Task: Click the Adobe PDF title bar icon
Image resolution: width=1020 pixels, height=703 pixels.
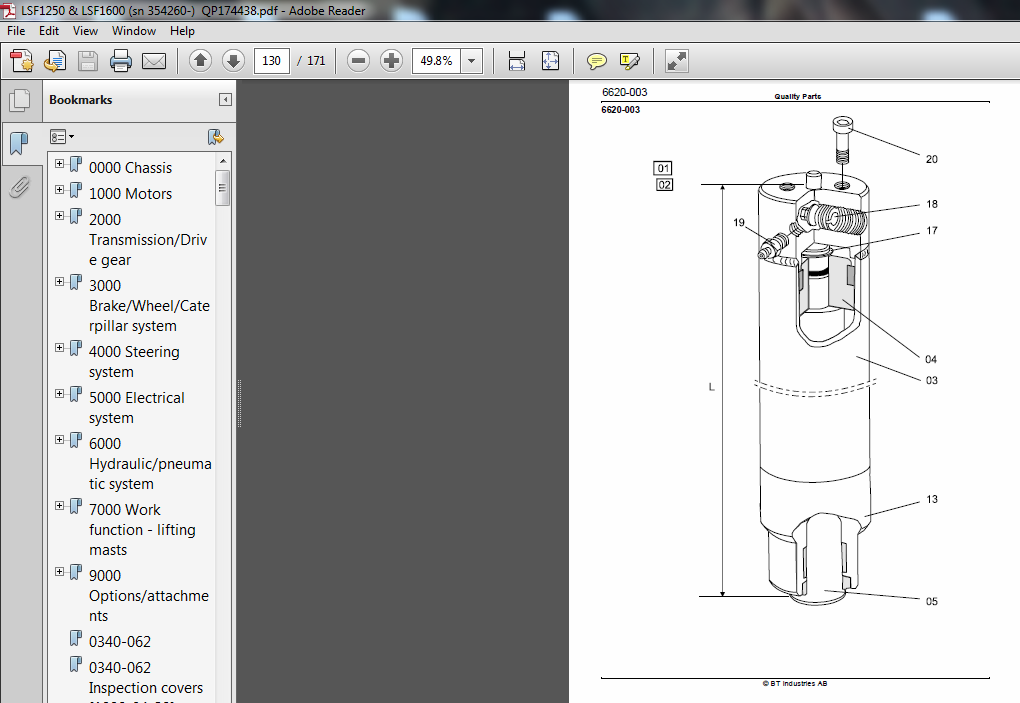Action: pyautogui.click(x=8, y=10)
